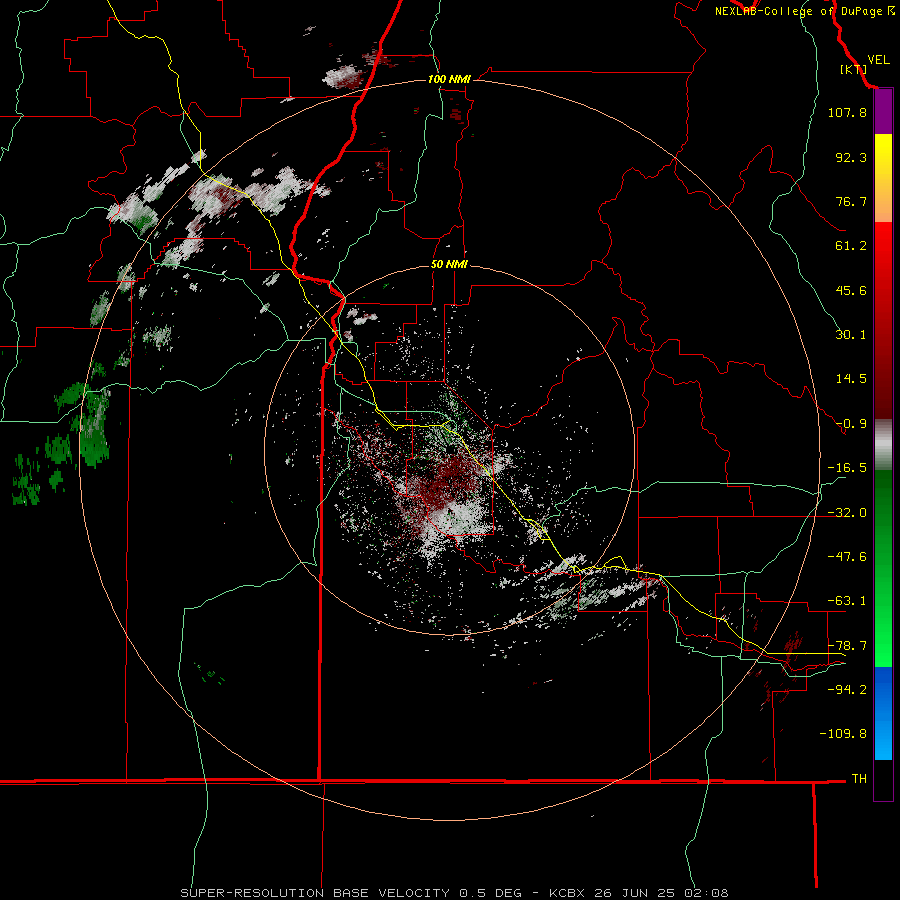This screenshot has height=900, width=900.
Task: Click the 50 NMI range ring label
Action: click(x=449, y=264)
